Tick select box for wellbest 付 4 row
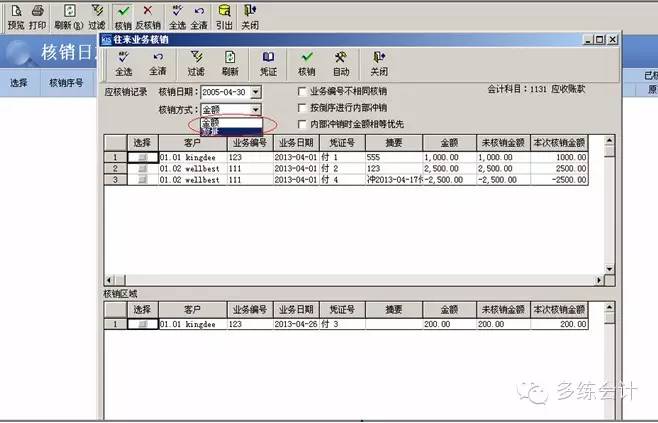 [x=143, y=180]
